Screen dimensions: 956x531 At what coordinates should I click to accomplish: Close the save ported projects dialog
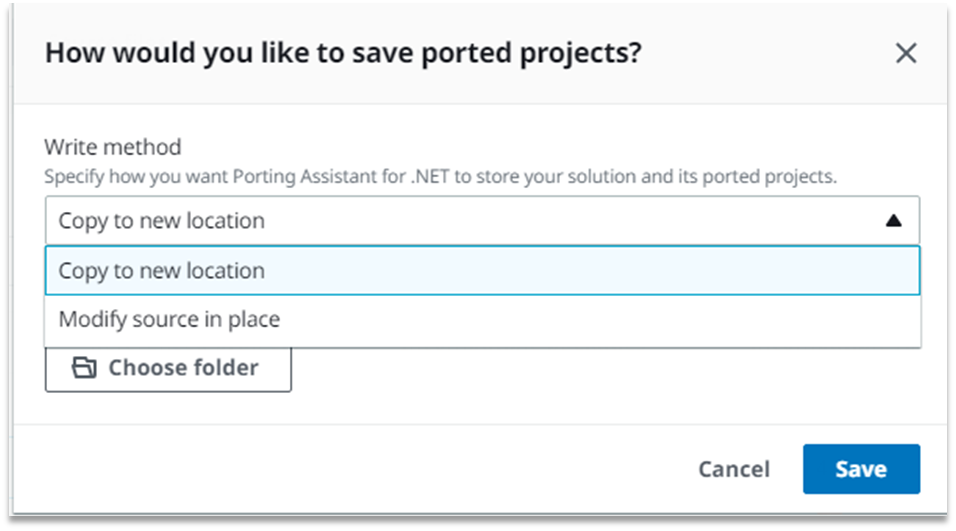(905, 53)
